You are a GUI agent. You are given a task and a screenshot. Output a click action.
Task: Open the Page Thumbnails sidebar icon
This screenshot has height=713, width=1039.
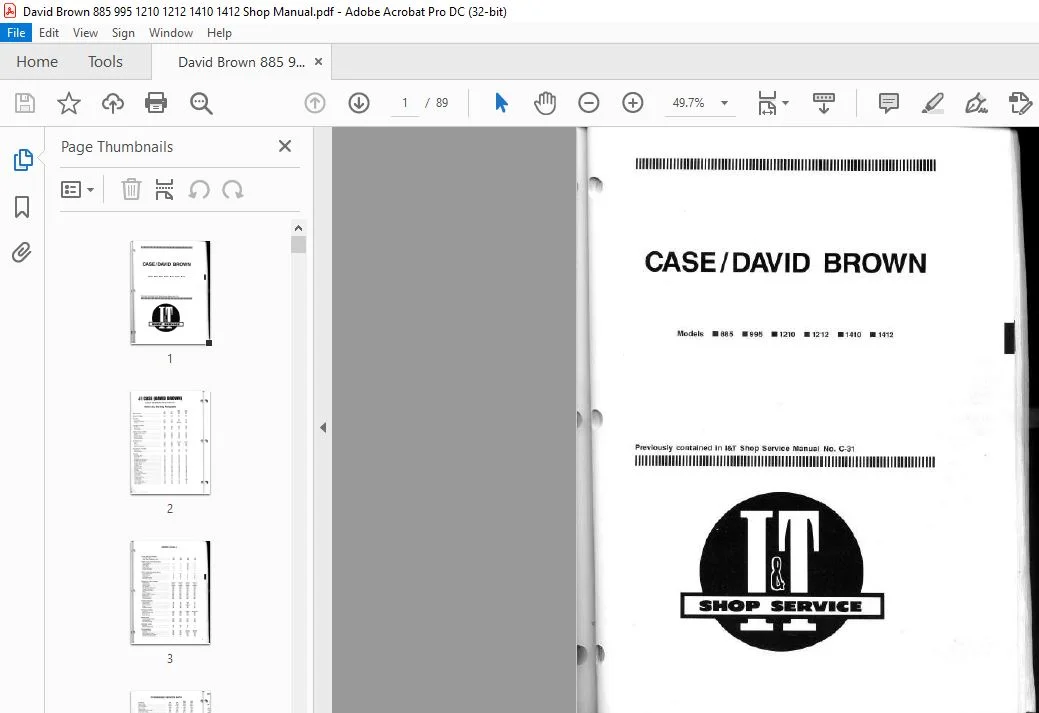click(23, 160)
